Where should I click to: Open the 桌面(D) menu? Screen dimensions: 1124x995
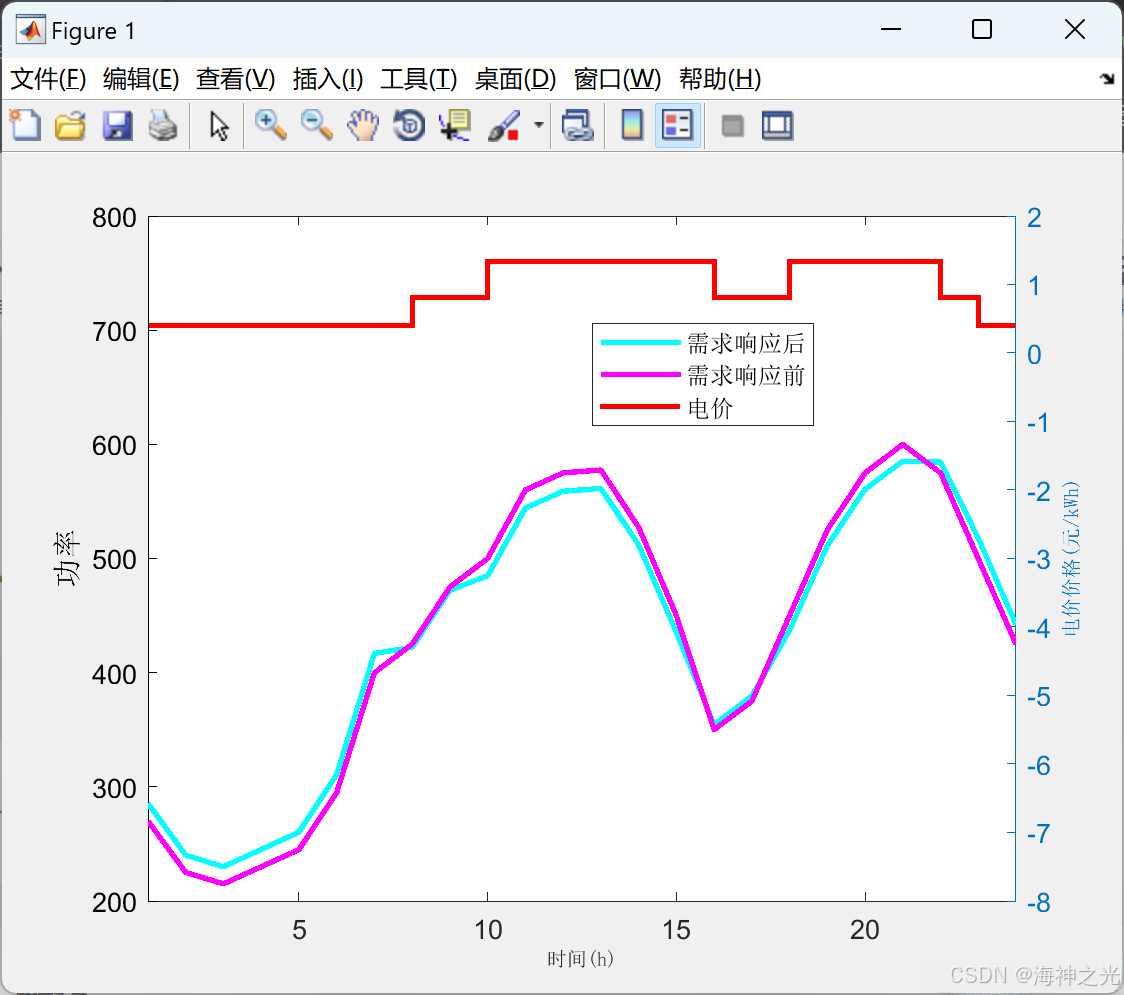pyautogui.click(x=515, y=79)
